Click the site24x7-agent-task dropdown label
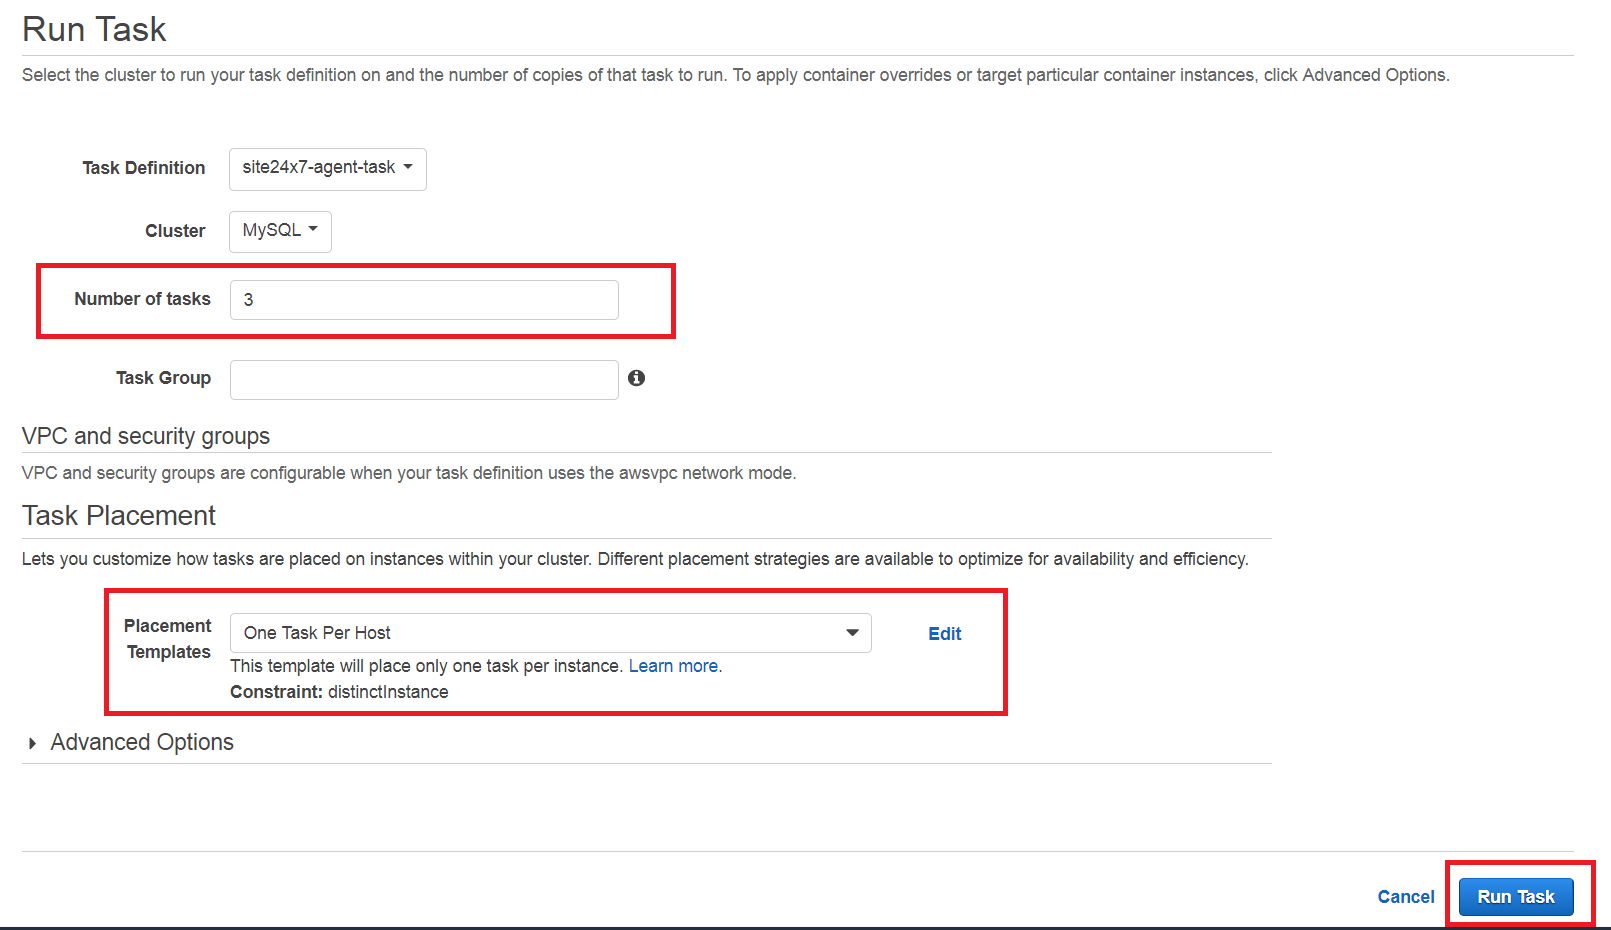This screenshot has height=930, width=1611. [x=318, y=168]
